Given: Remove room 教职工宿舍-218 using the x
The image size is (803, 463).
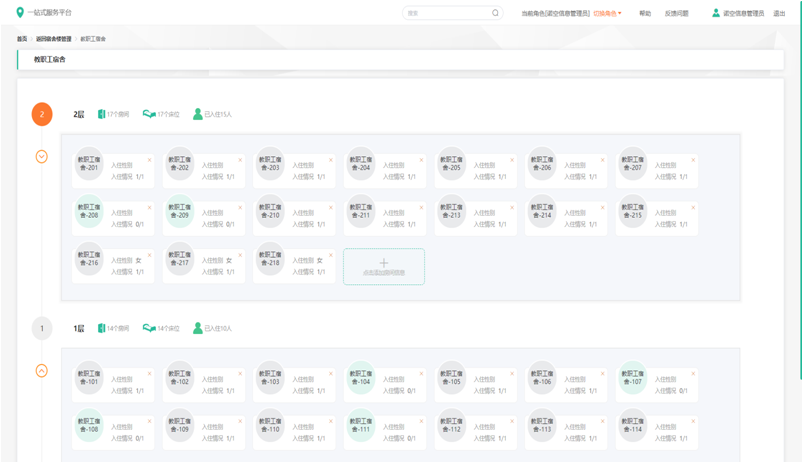Looking at the screenshot, I should [331, 255].
